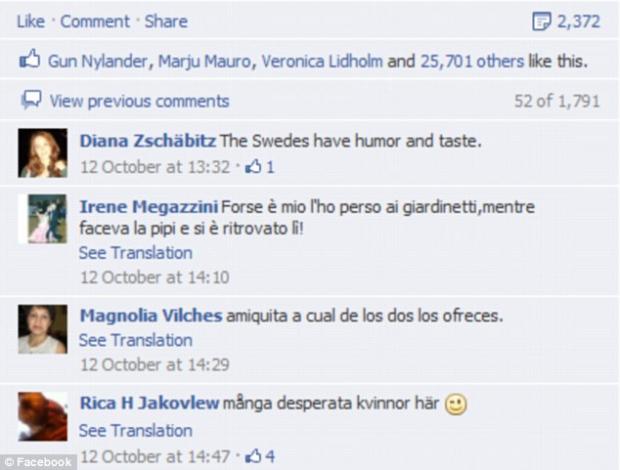This screenshot has width=620, height=470.
Task: Open Veronica Lidholm's profile link
Action: [x=322, y=61]
